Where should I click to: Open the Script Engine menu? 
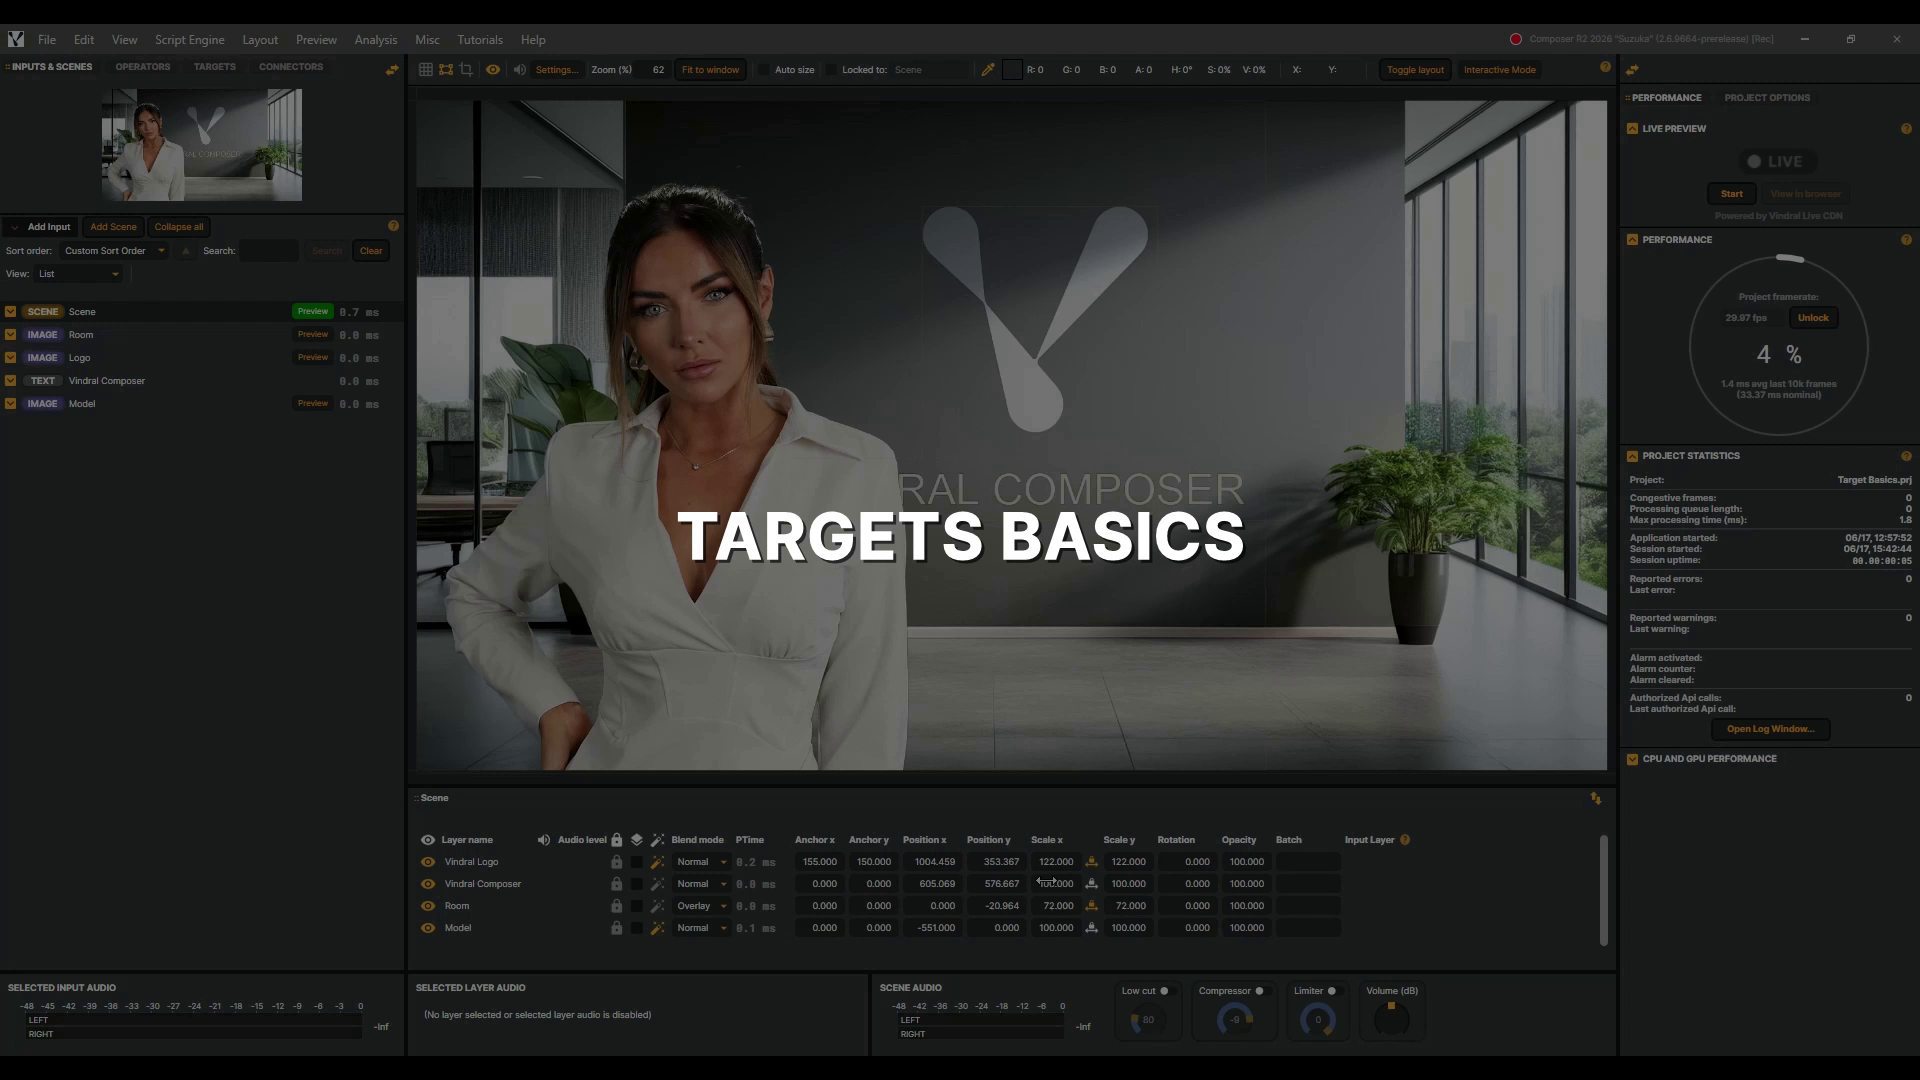point(189,40)
